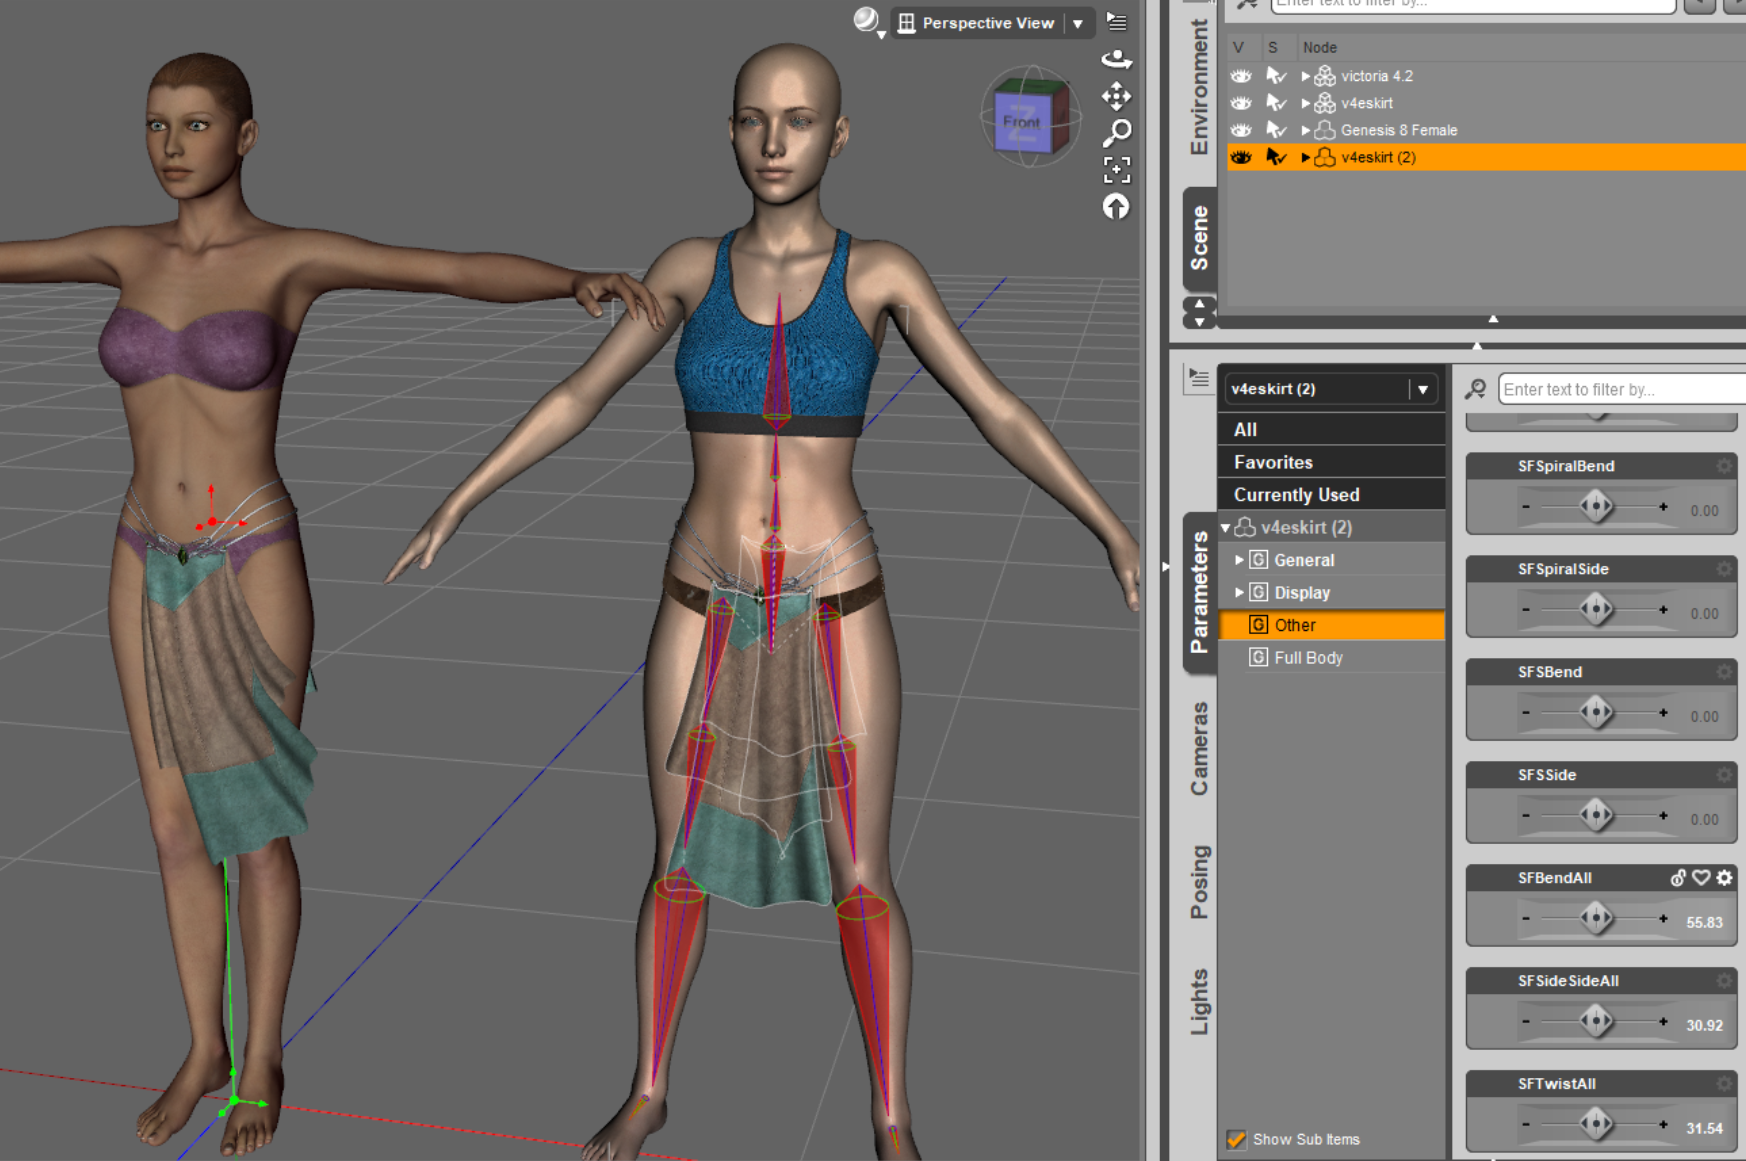
Task: Hide the Genesis 8 Female node
Action: click(1240, 130)
